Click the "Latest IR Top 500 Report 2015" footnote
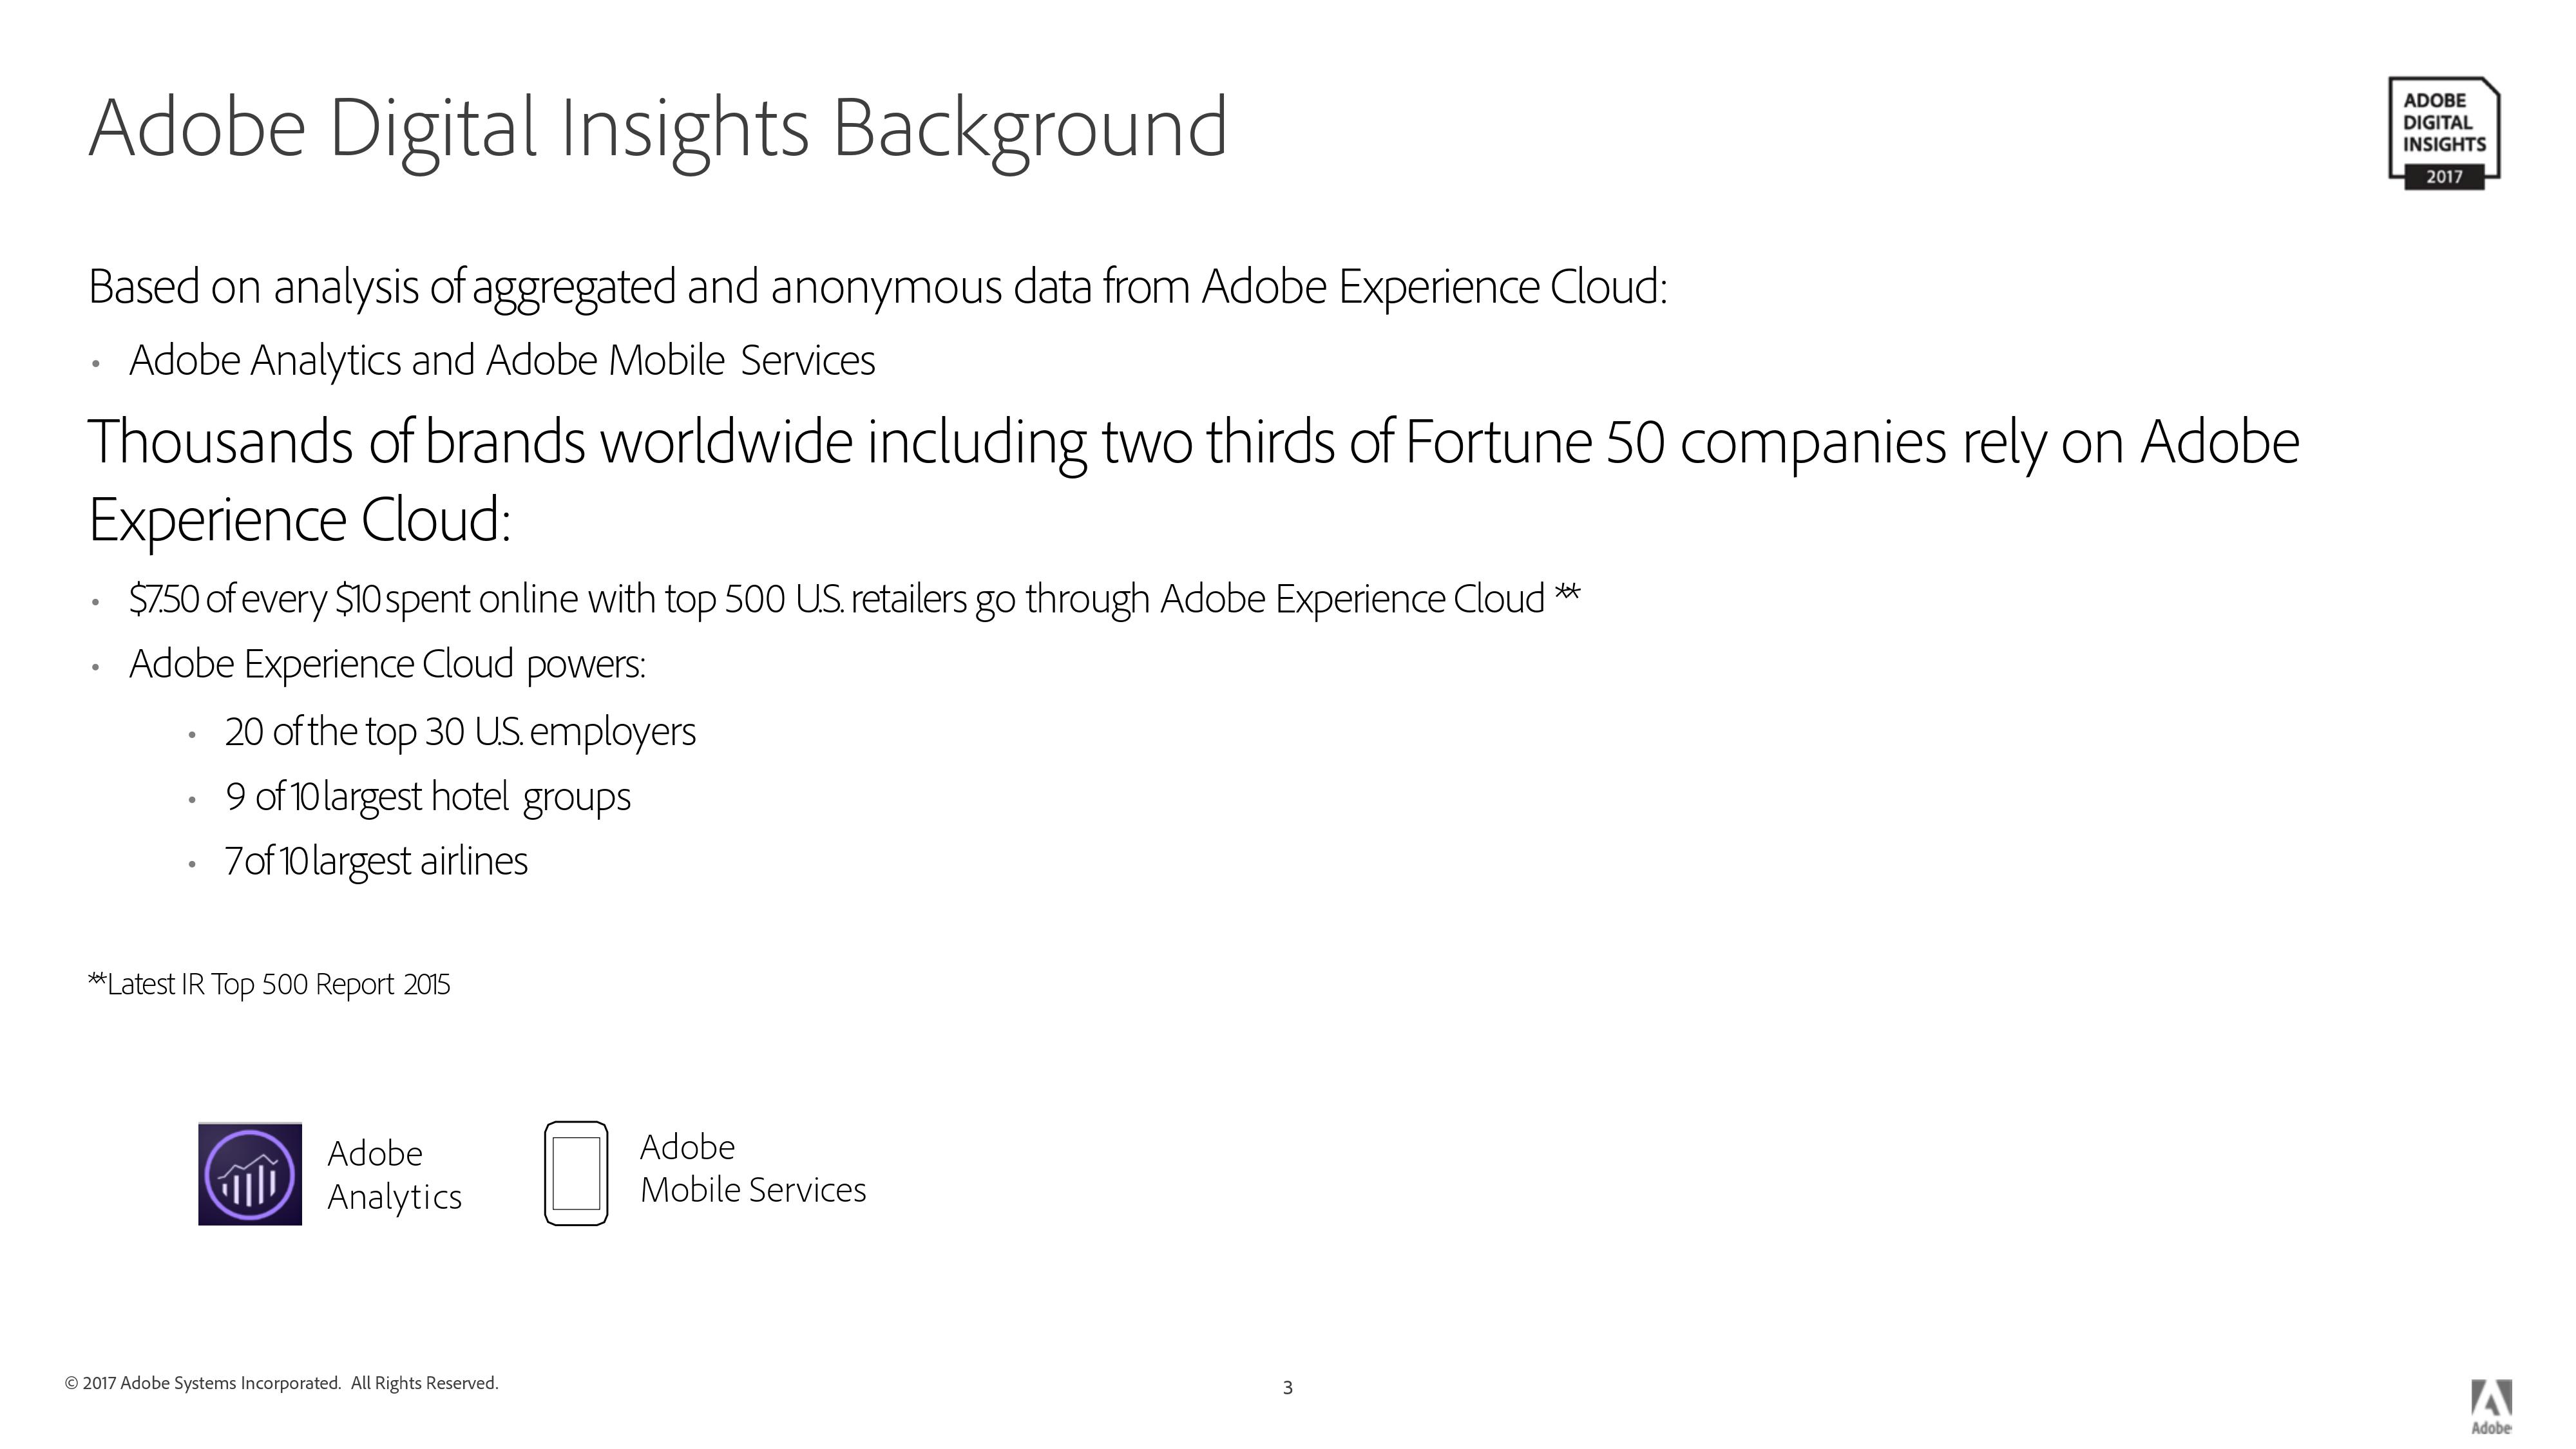The width and height of the screenshot is (2576, 1449). click(x=270, y=985)
